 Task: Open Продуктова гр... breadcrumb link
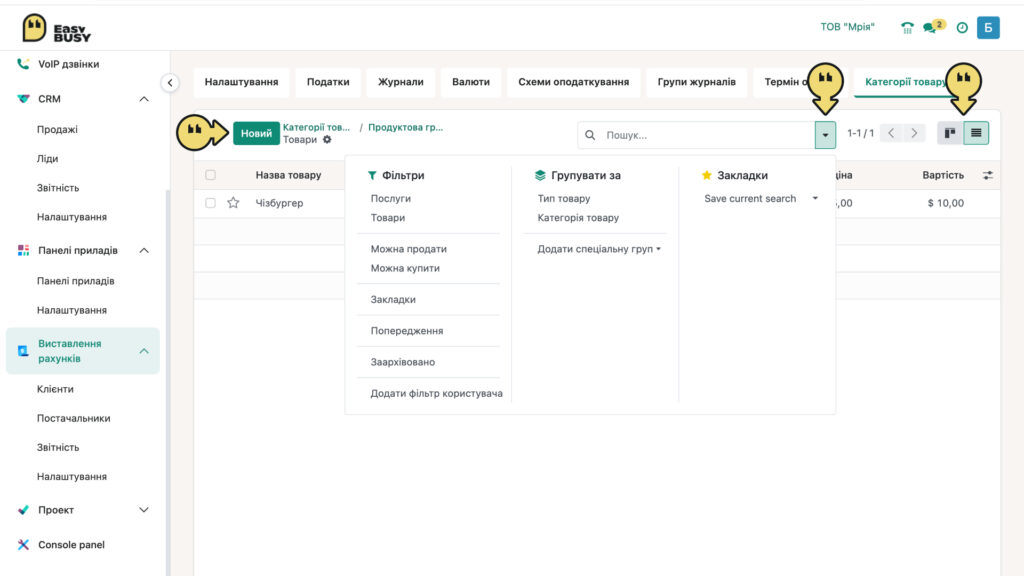(406, 127)
